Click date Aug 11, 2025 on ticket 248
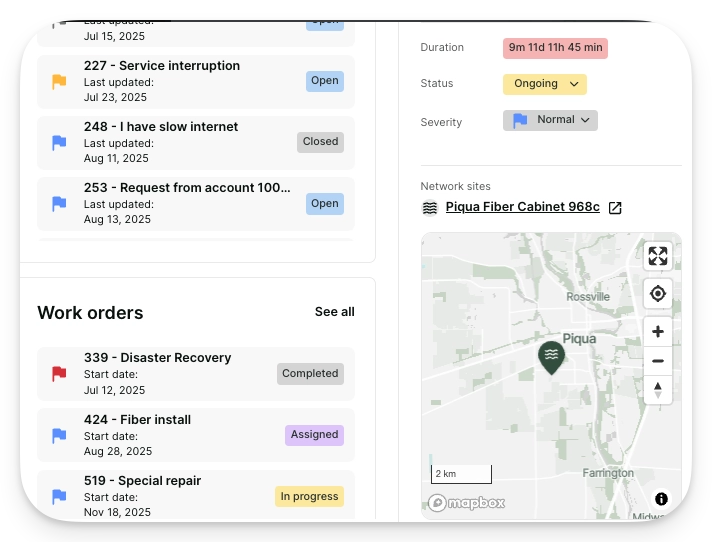The image size is (712, 542). click(x=116, y=158)
